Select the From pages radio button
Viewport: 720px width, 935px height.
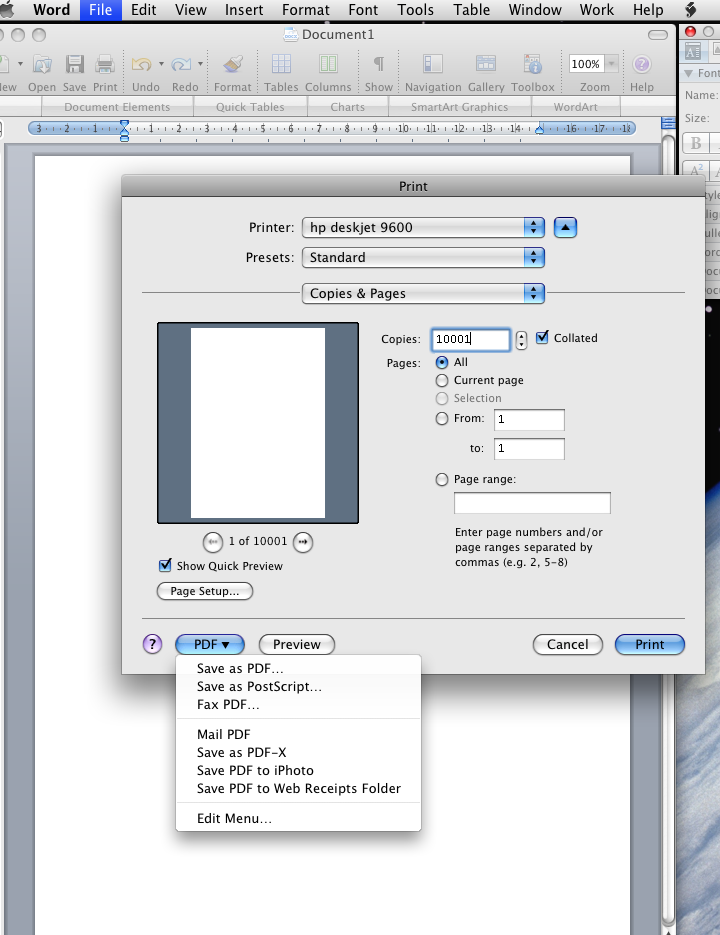coord(442,419)
